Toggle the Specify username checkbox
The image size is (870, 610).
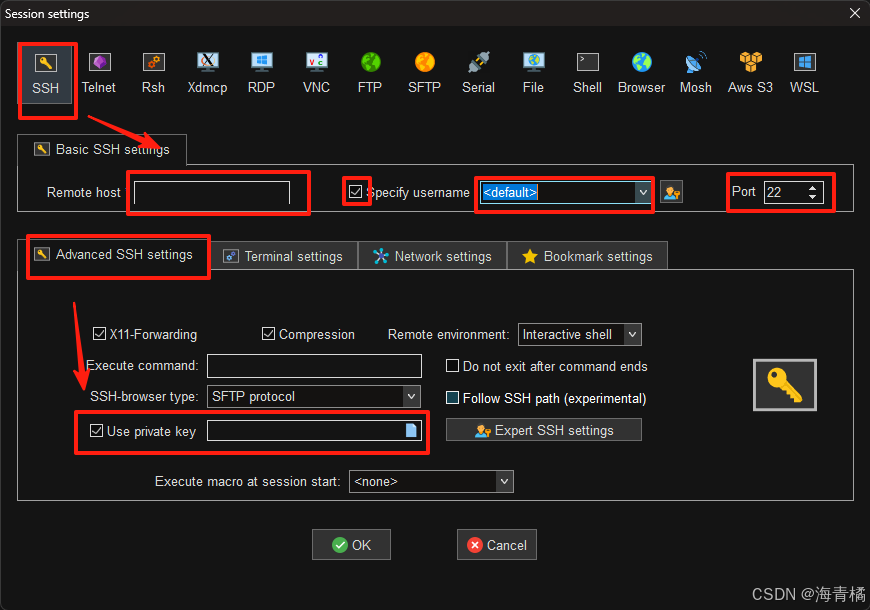356,191
